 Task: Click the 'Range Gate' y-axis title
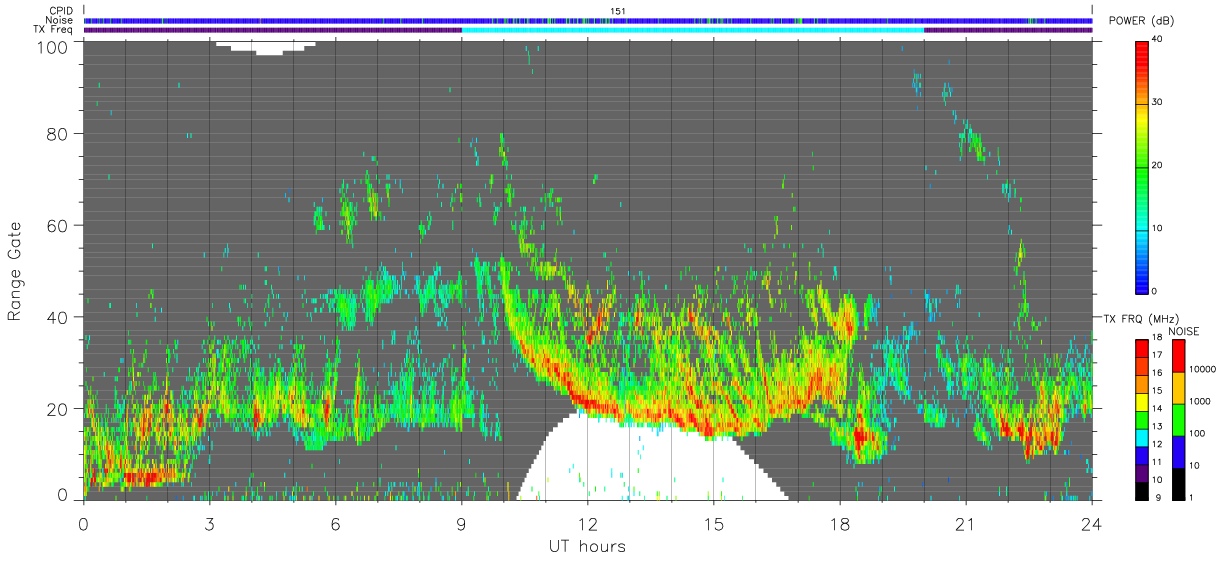pyautogui.click(x=15, y=271)
